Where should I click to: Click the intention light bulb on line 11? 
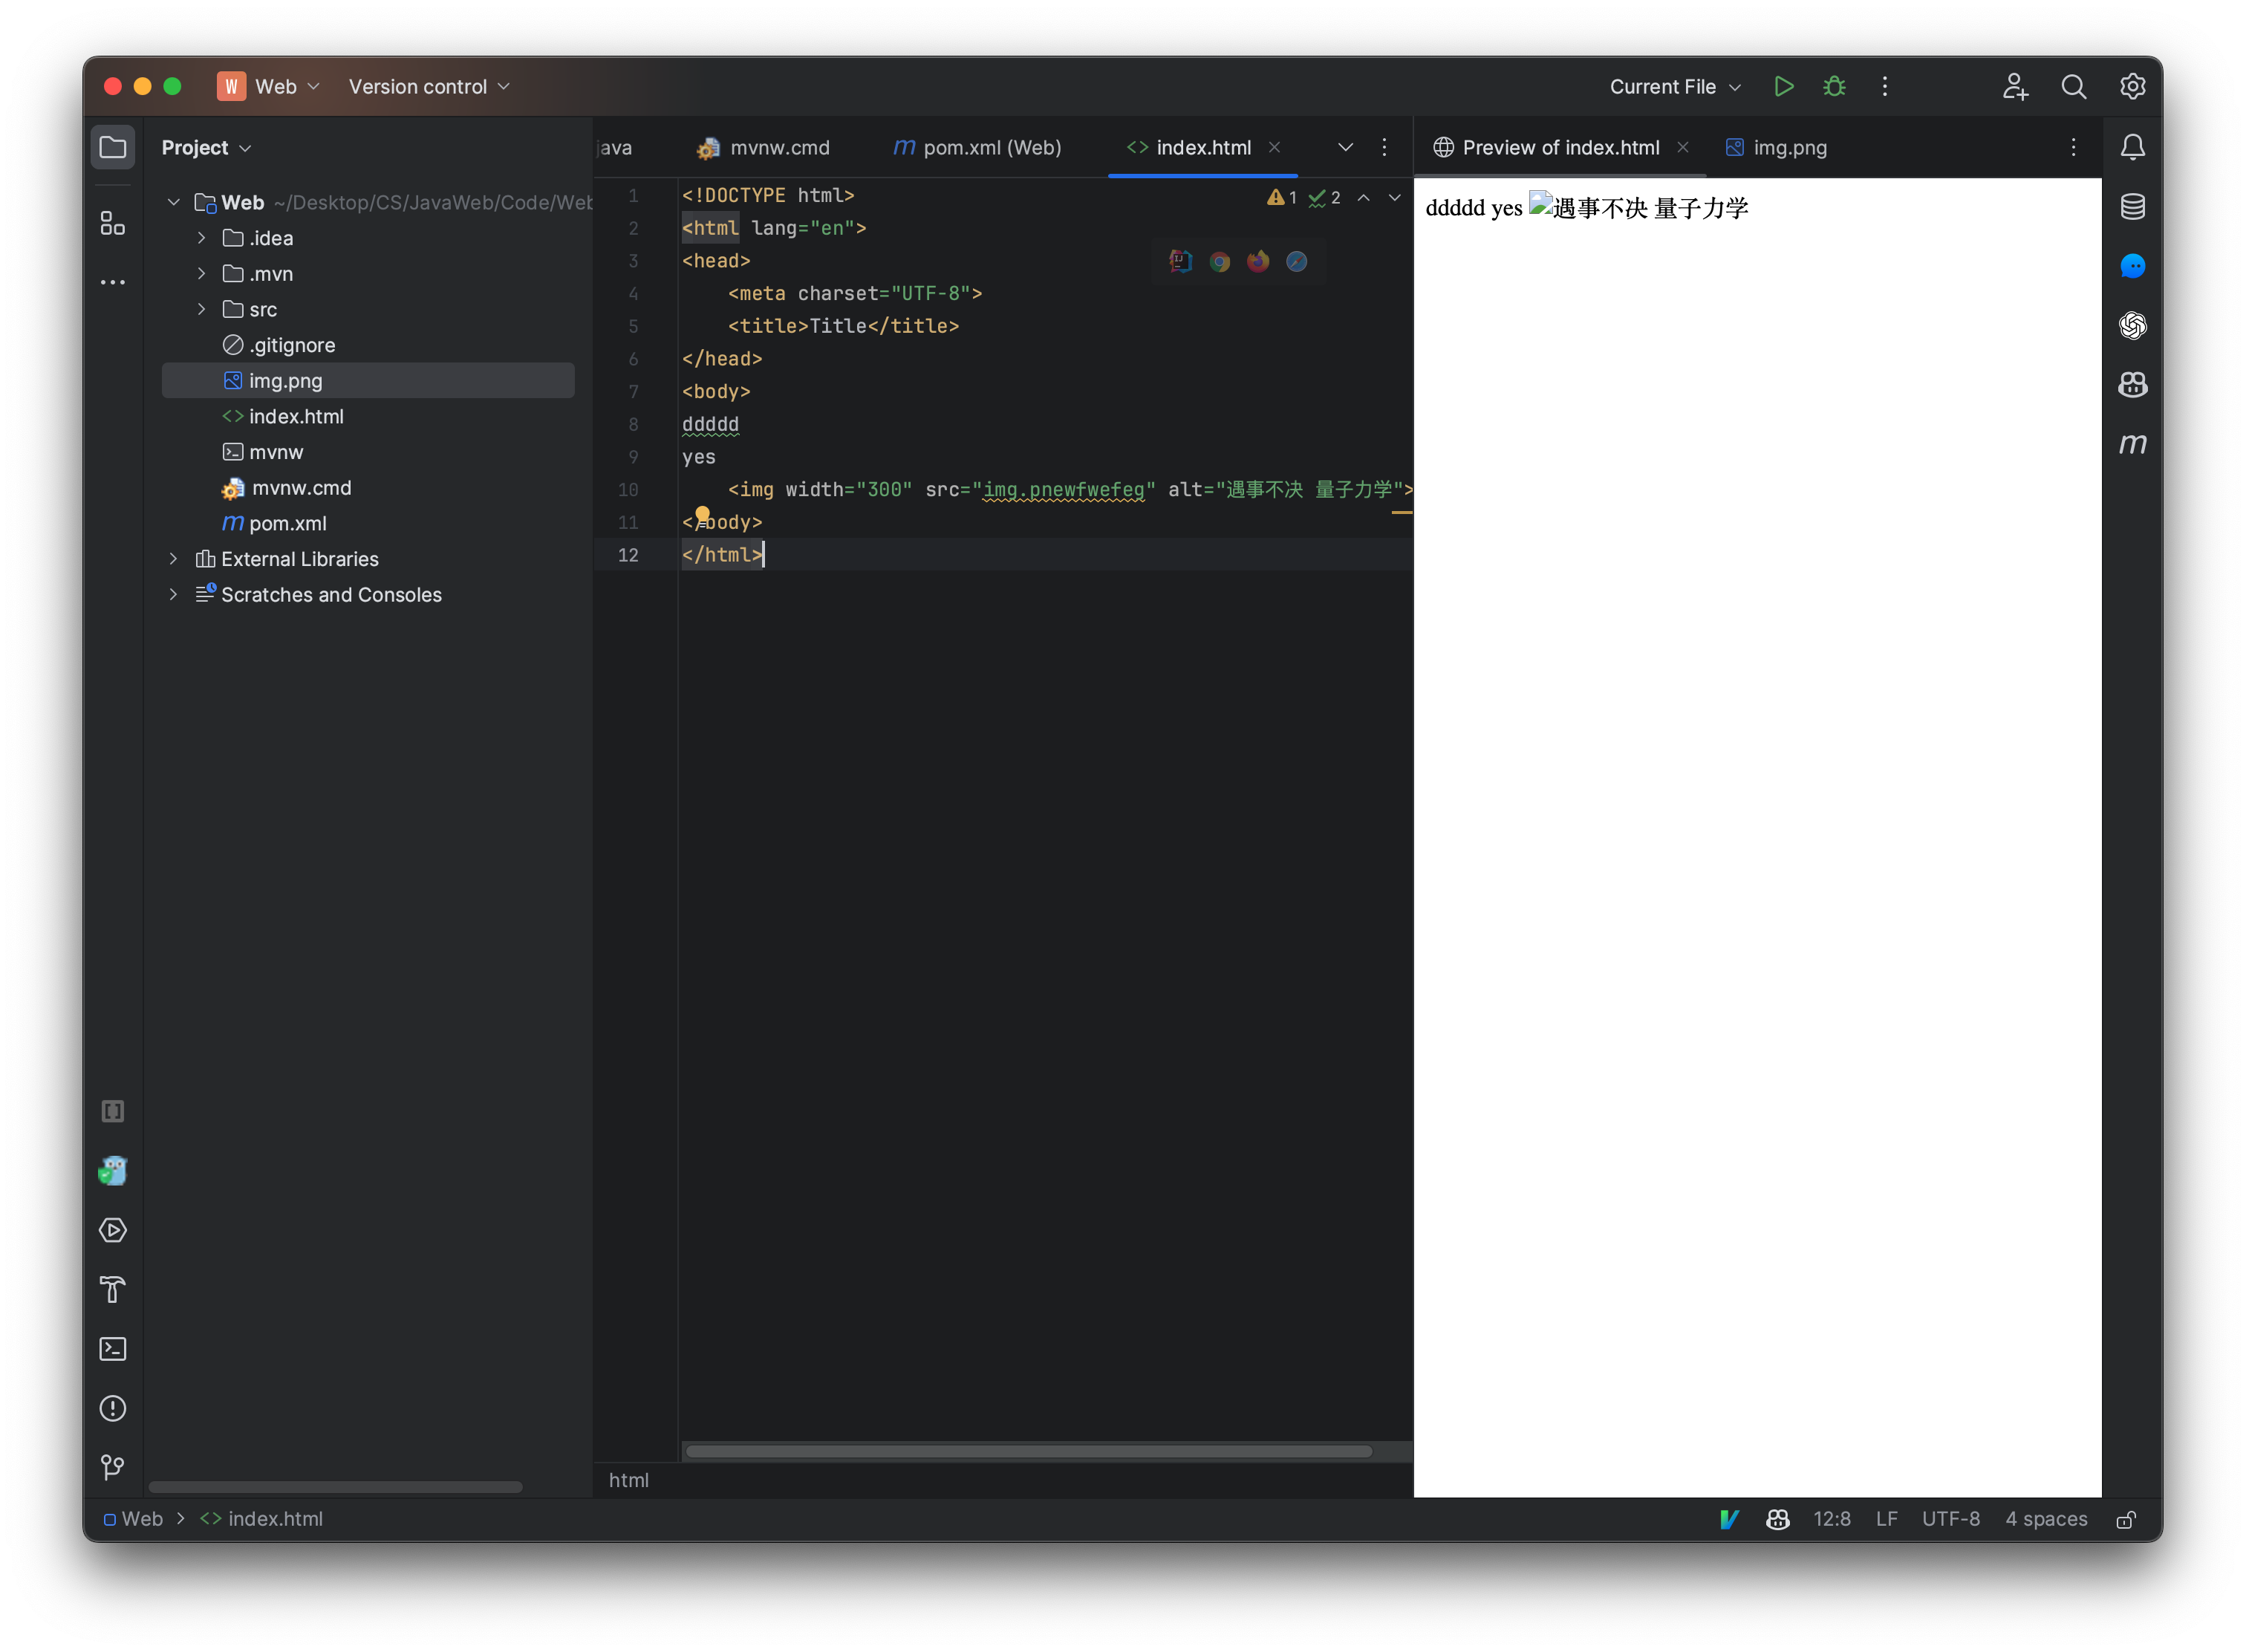[x=703, y=516]
